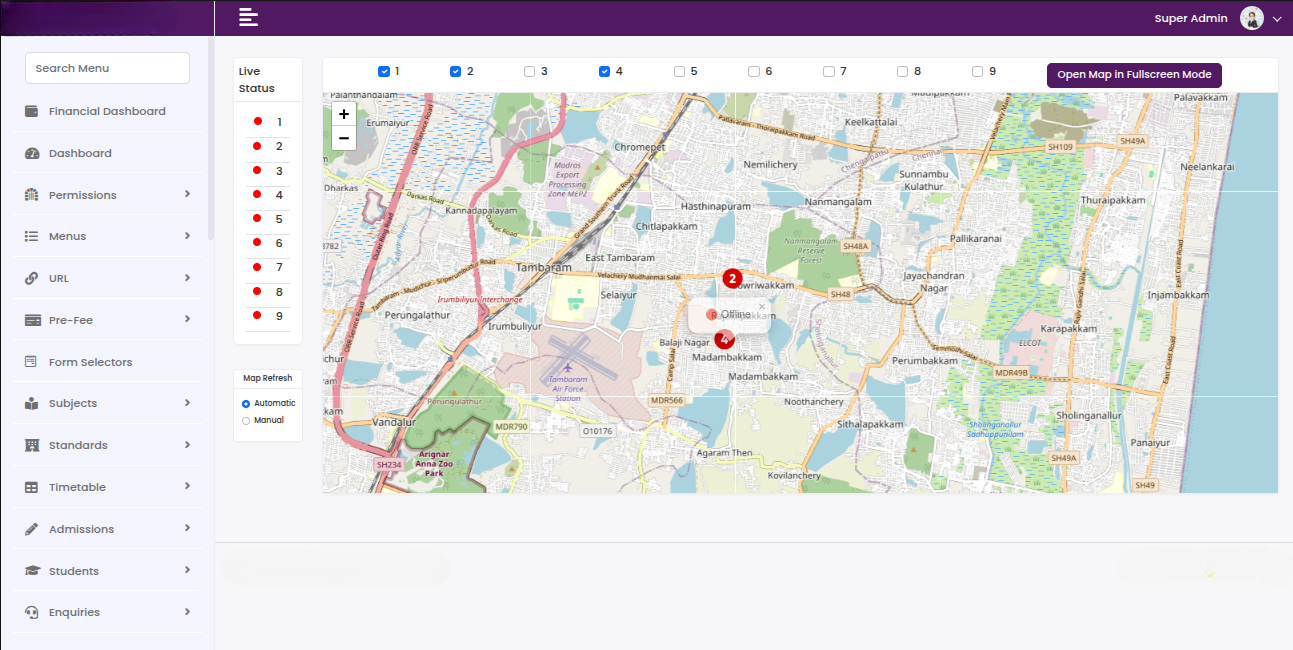Click the Menus list icon

click(x=31, y=236)
